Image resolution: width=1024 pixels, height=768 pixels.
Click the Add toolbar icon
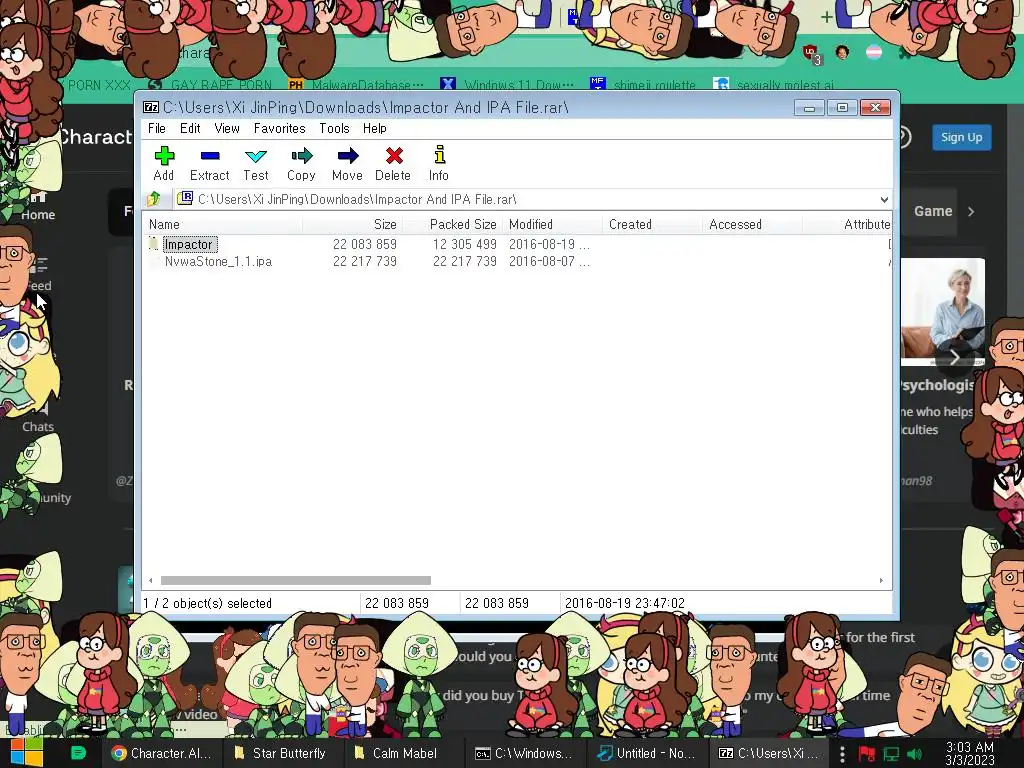click(x=163, y=163)
